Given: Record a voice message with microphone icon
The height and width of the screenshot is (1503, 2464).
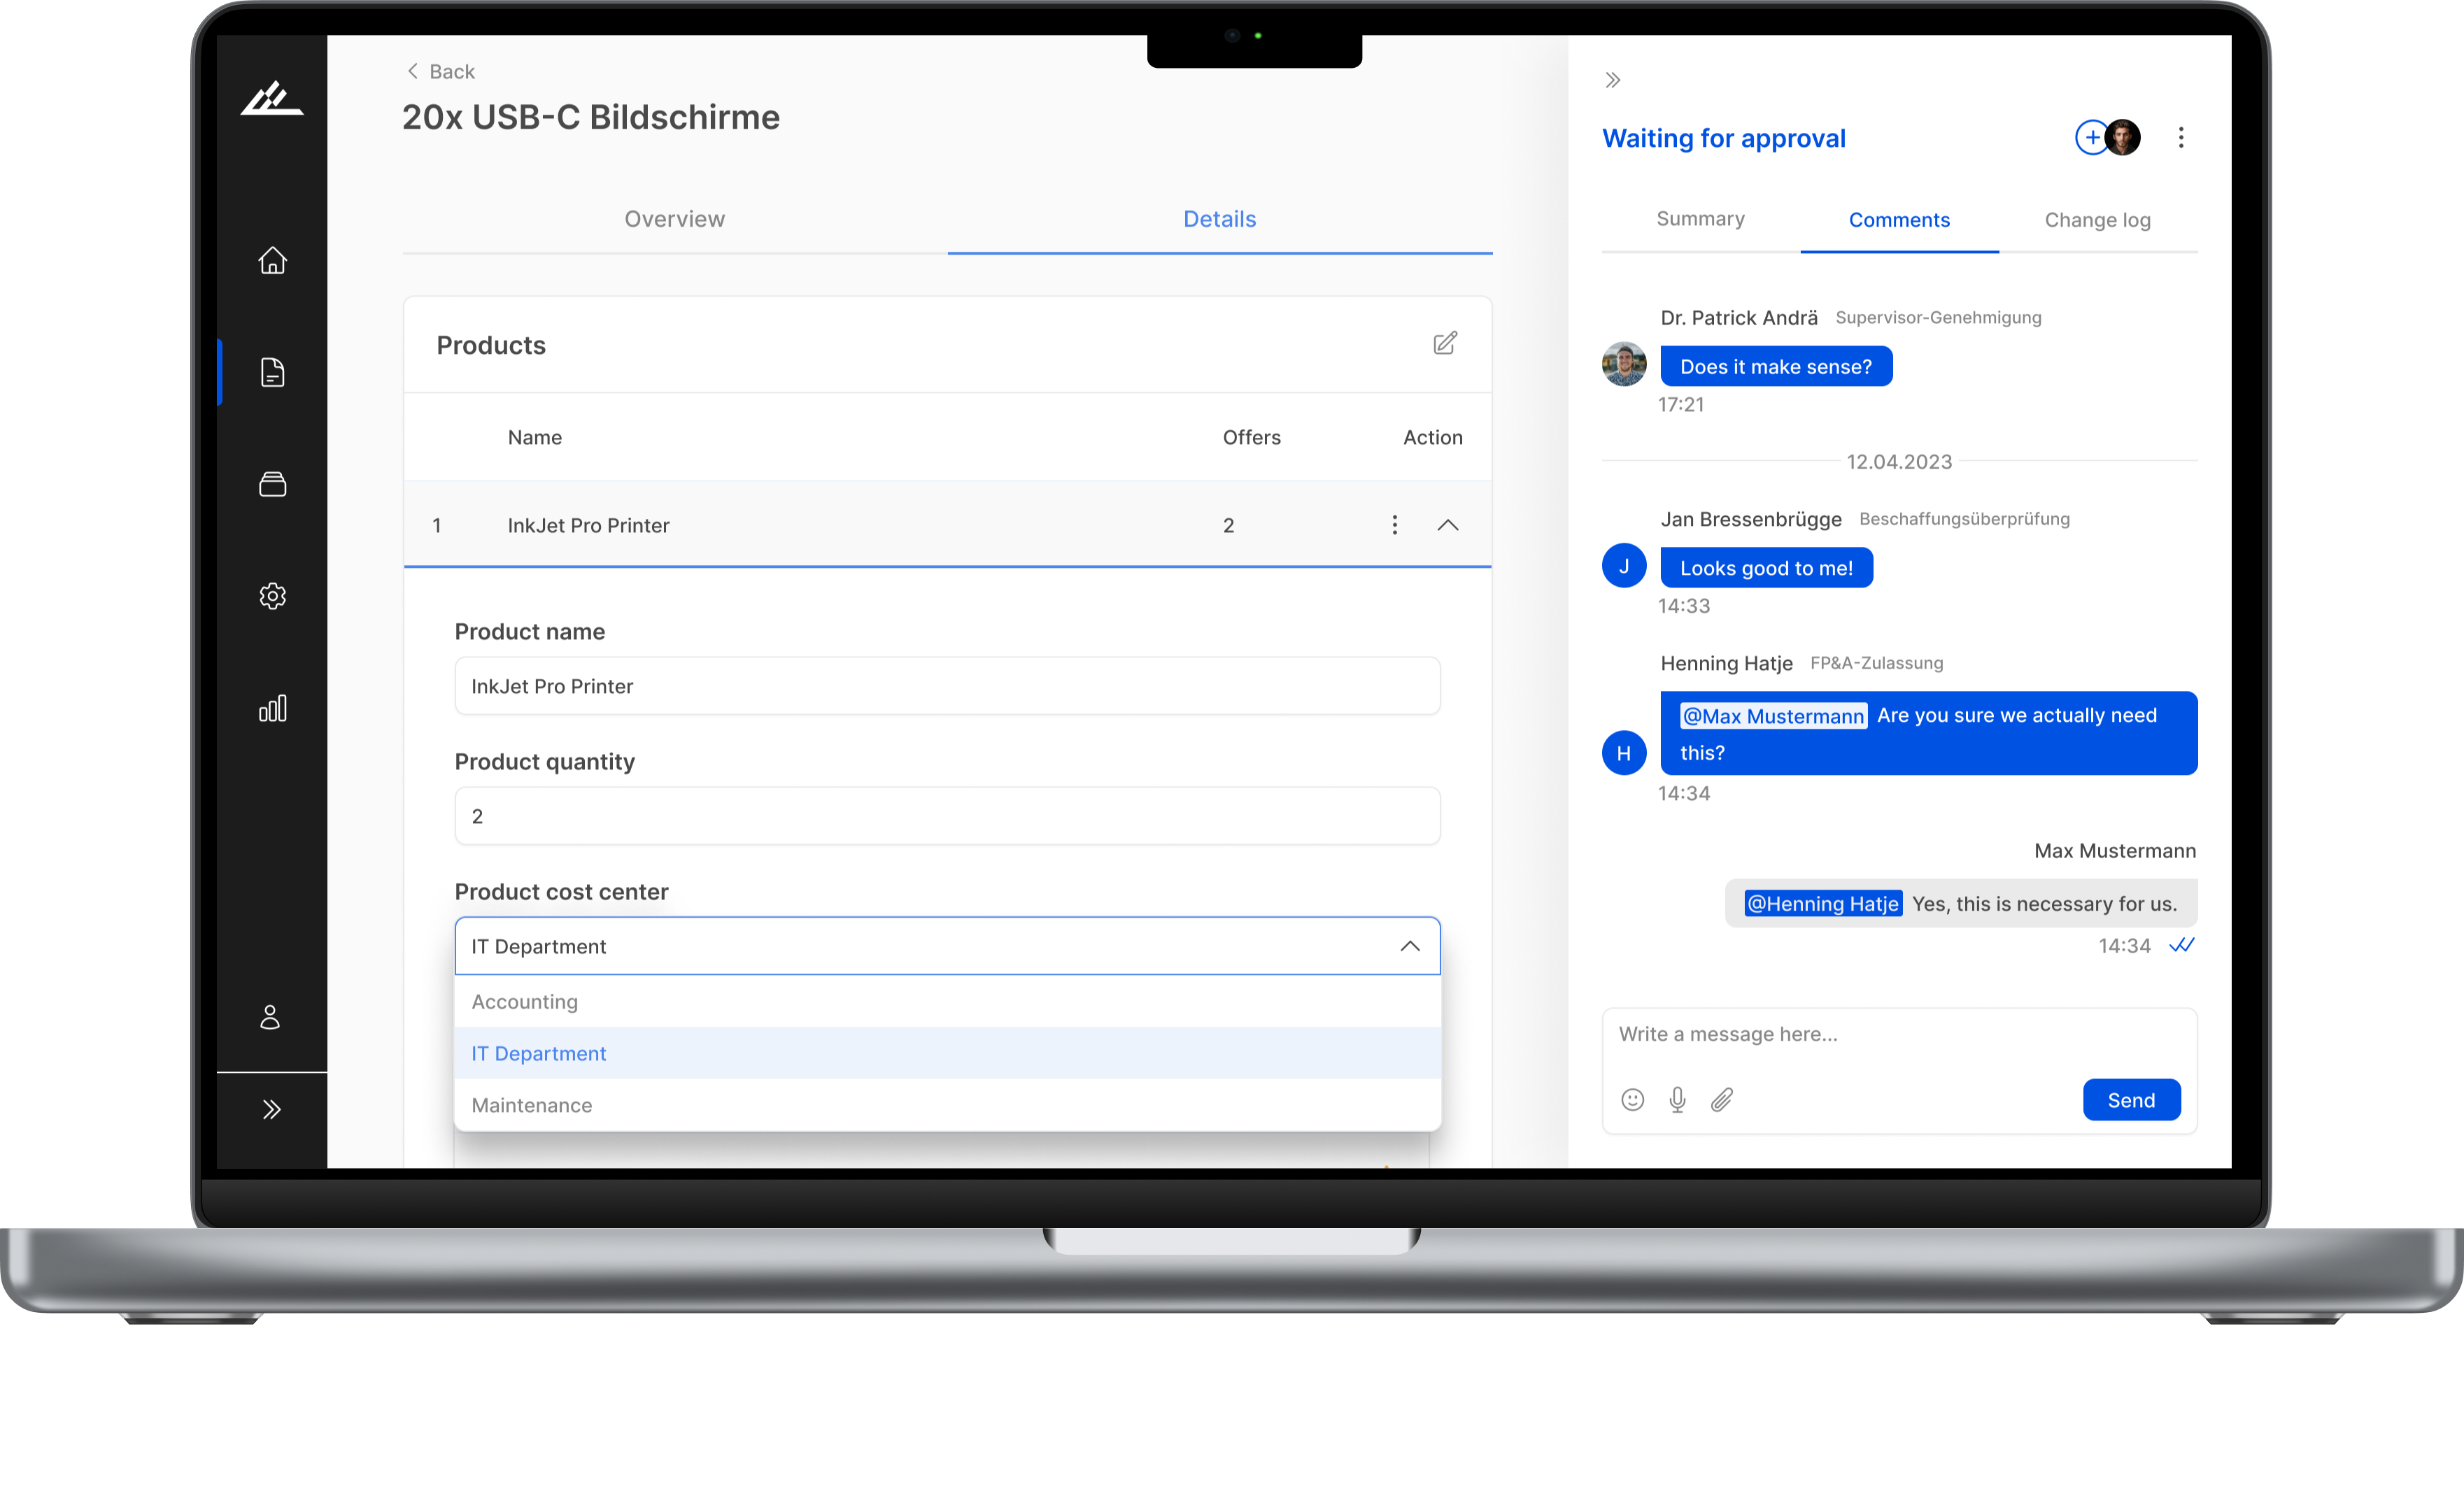Looking at the screenshot, I should tap(1678, 1100).
